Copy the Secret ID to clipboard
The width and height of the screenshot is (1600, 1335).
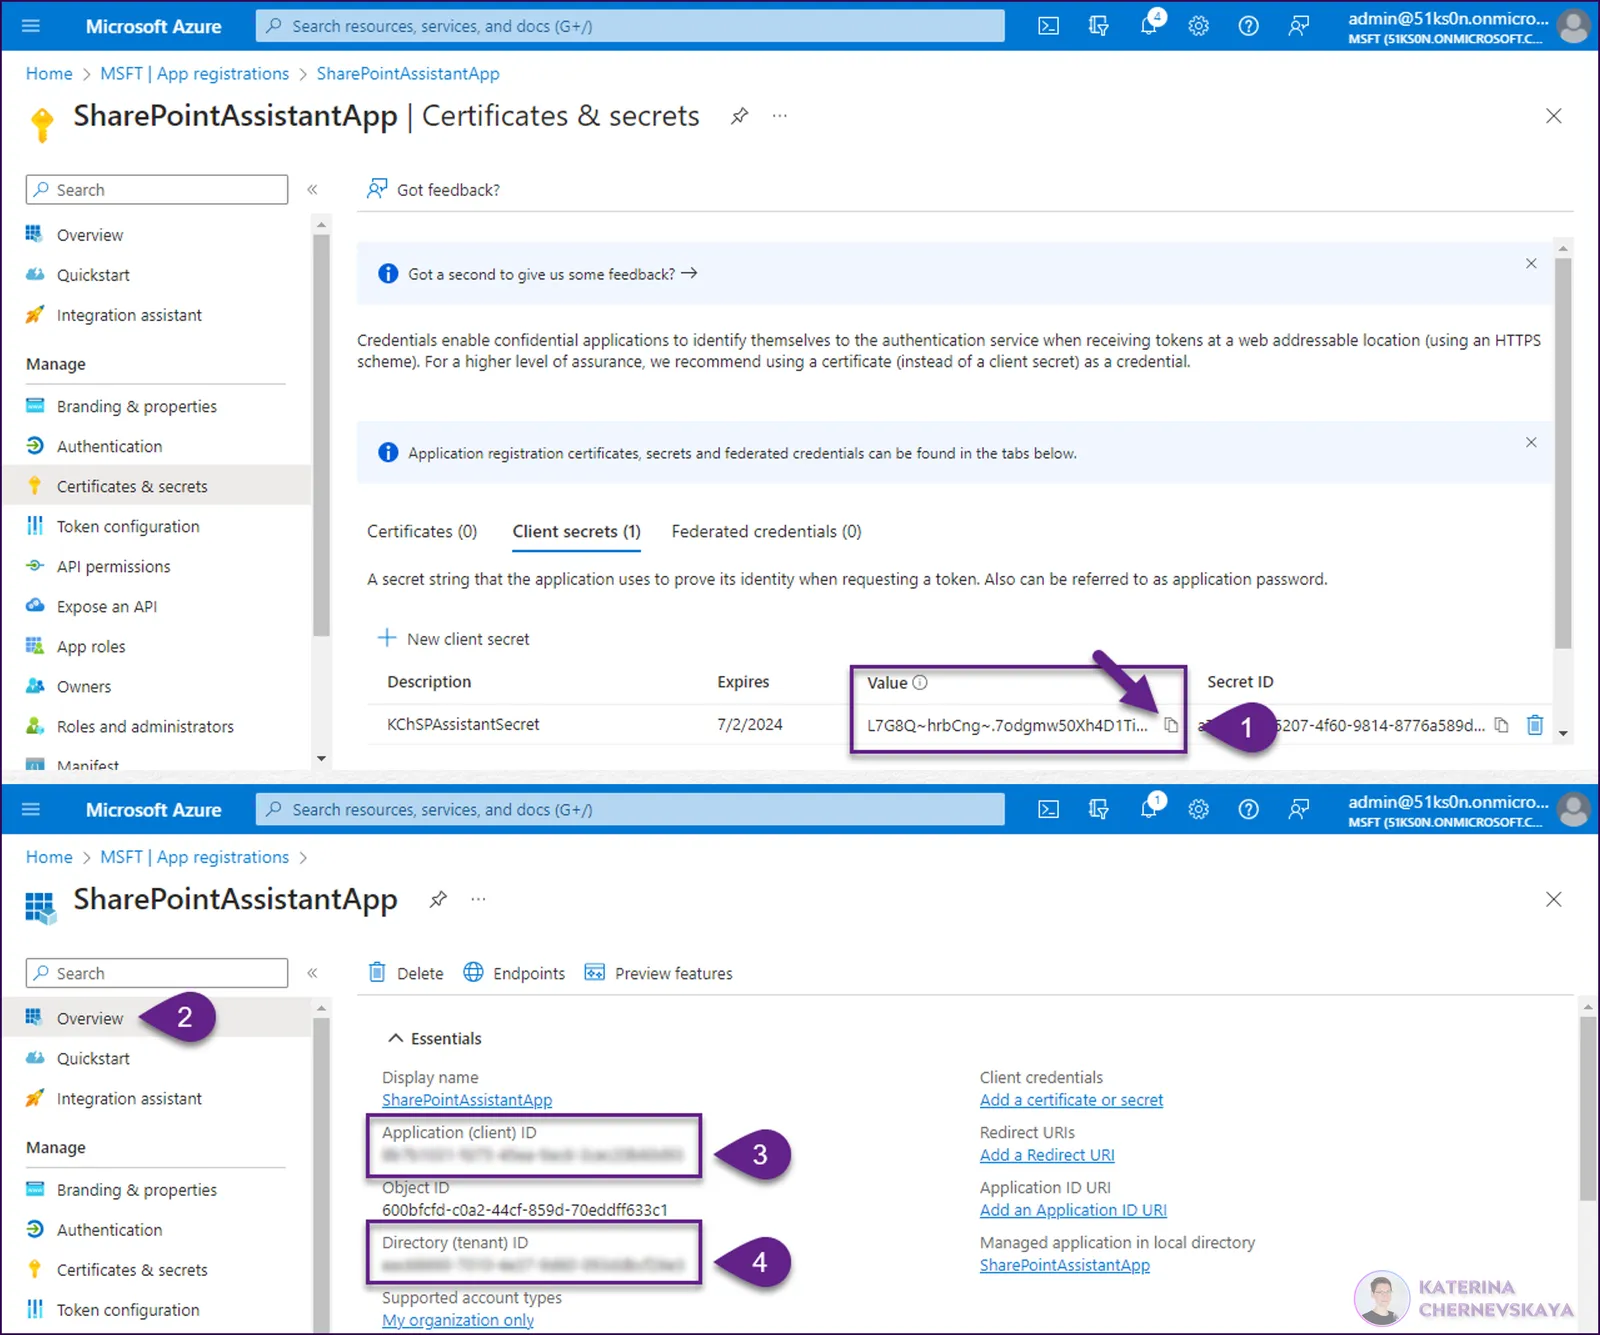coord(1501,725)
